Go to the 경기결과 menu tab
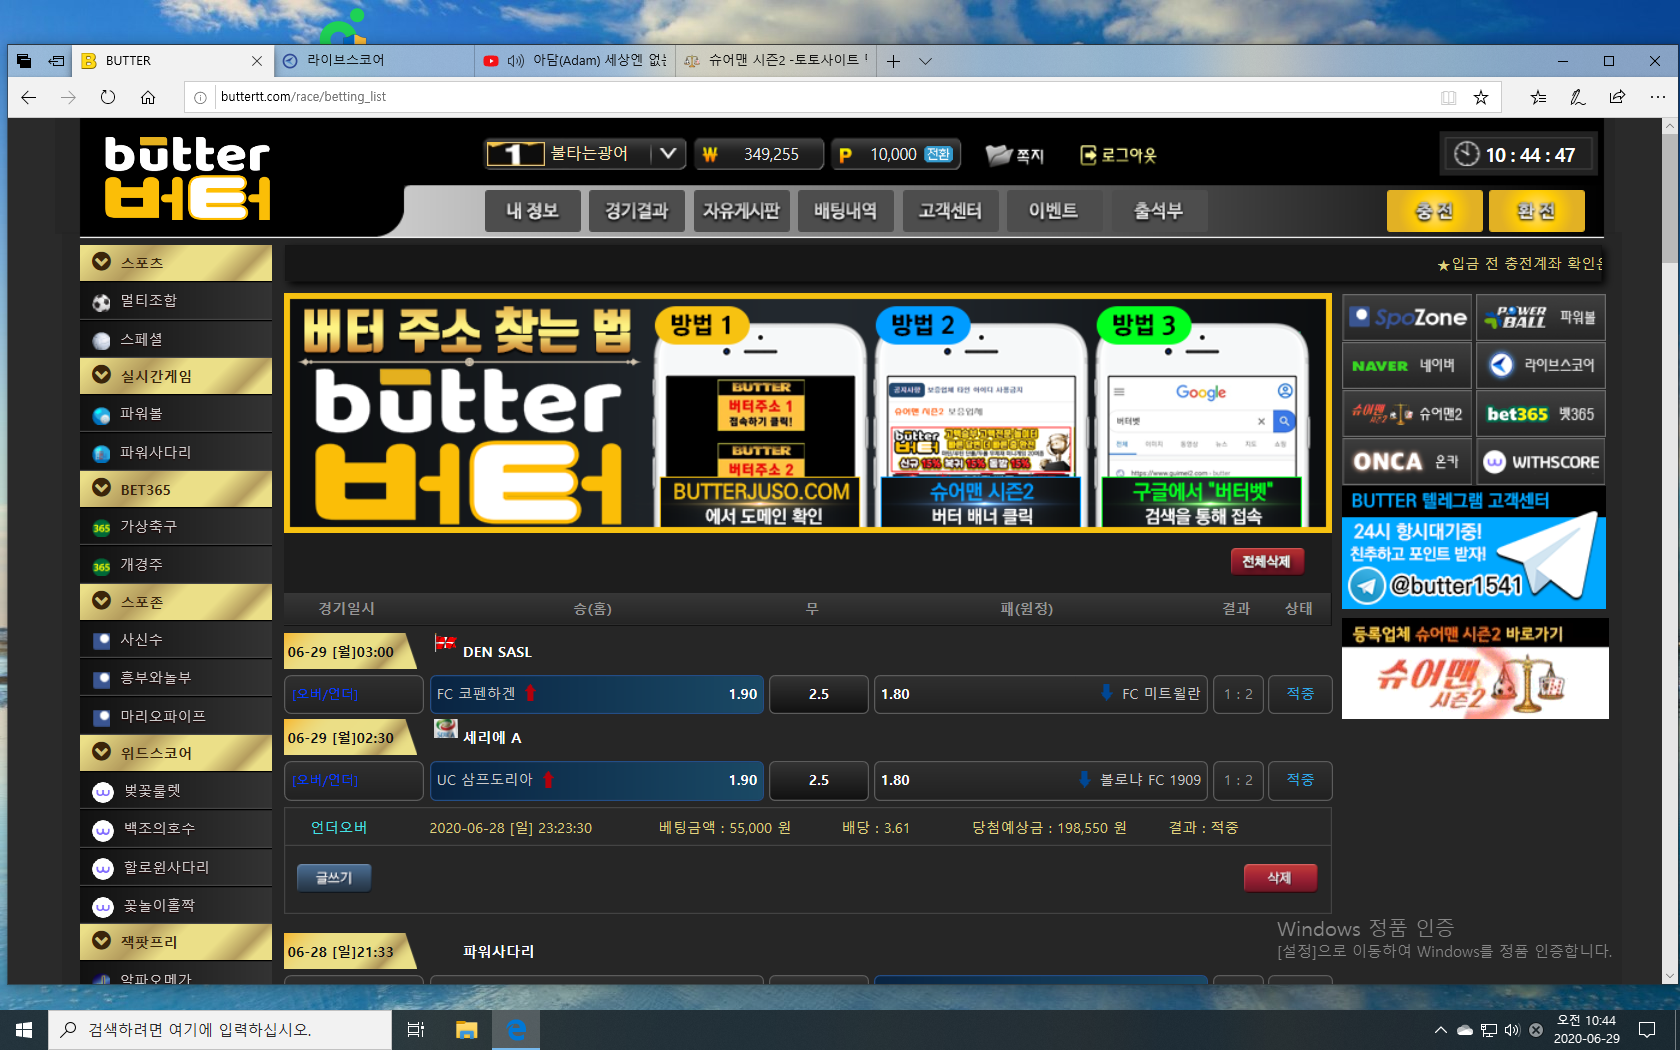 pyautogui.click(x=636, y=211)
